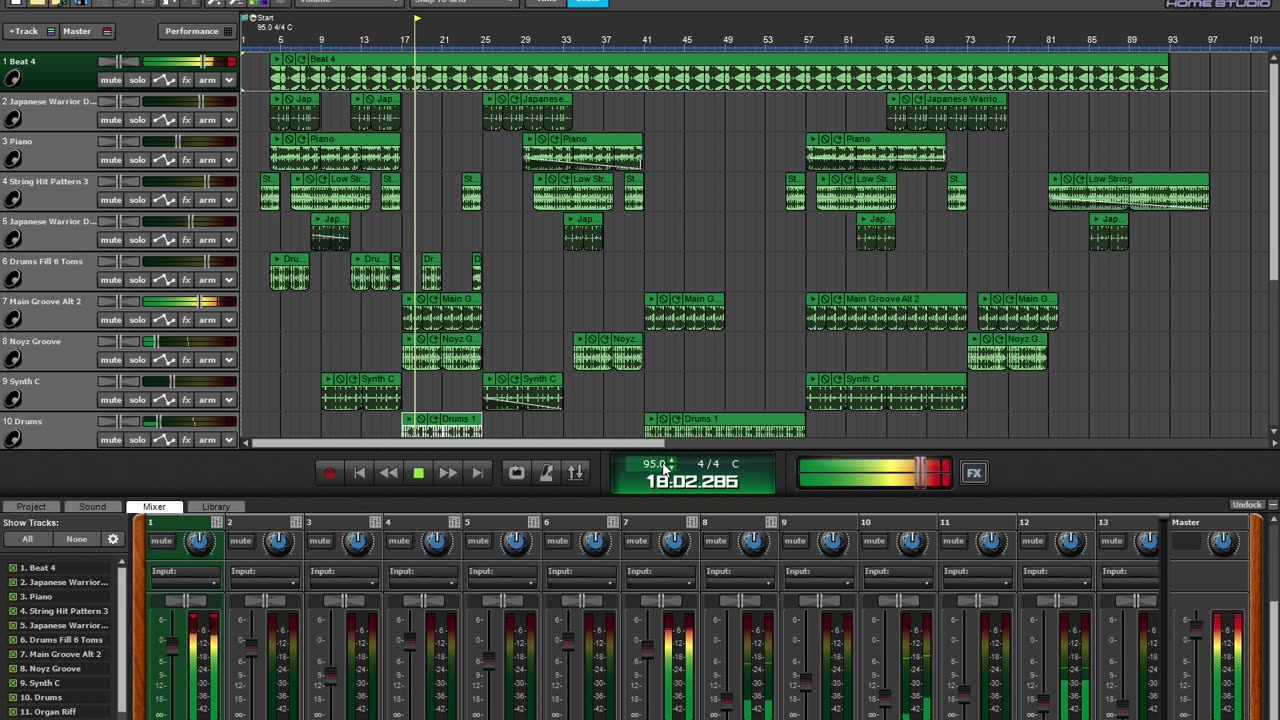
Task: Expand Japanese Warrior D track 2 options arrow
Action: pyautogui.click(x=229, y=120)
